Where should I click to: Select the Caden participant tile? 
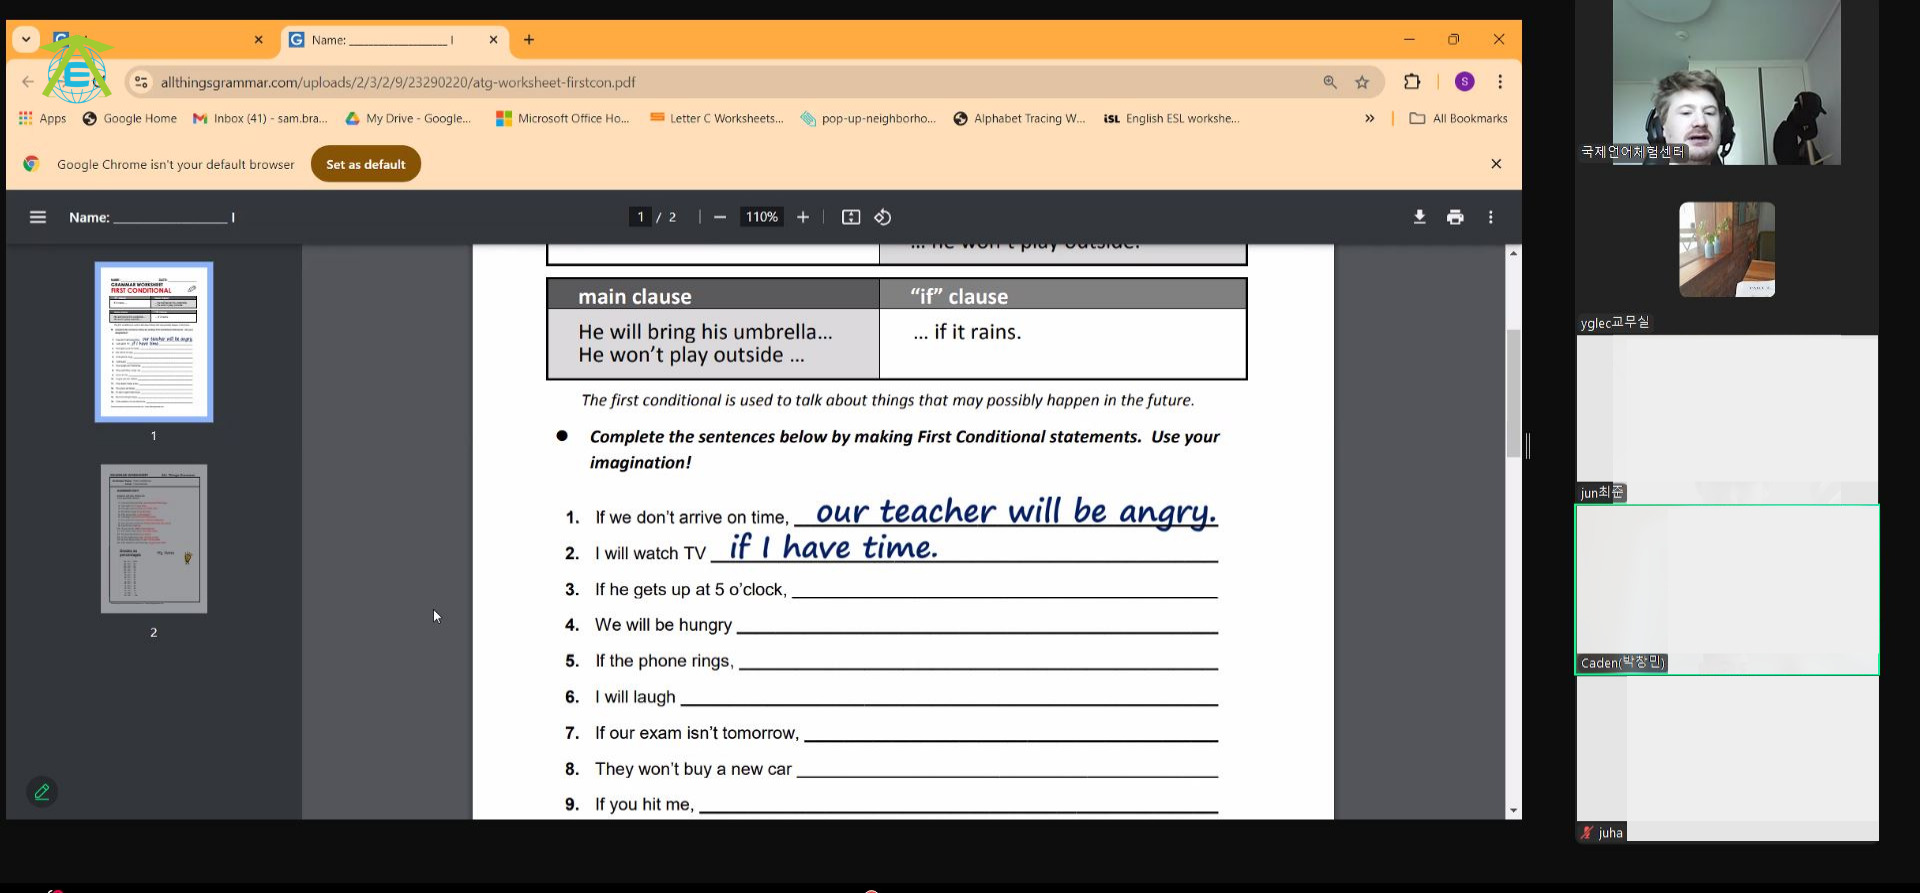tap(1727, 590)
